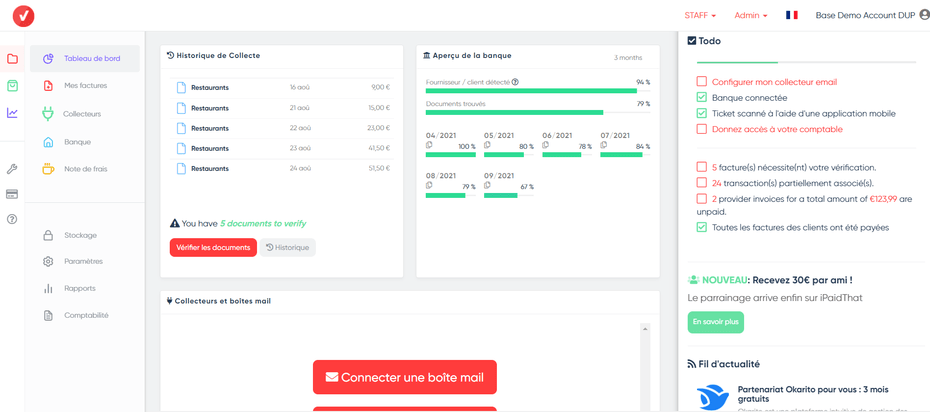Viewport: 930px width, 412px height.
Task: Open the Admin dropdown menu
Action: tap(750, 16)
